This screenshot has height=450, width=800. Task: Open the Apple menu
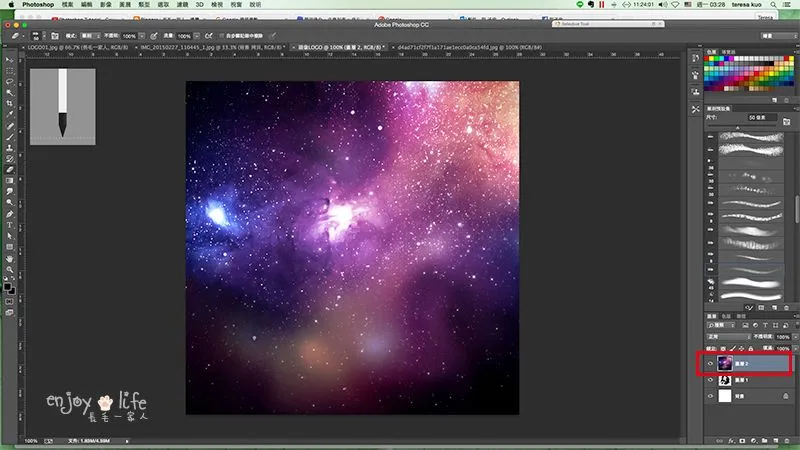[x=11, y=5]
